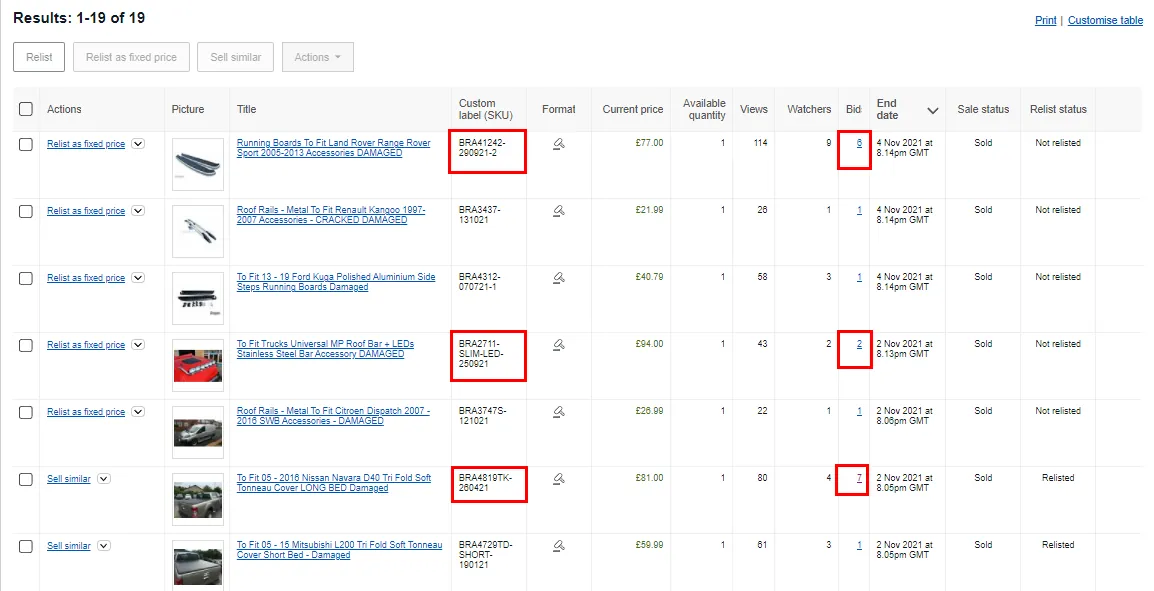Viewport: 1154px width, 591px height.
Task: Click auction format icon in Running Boards Land Rover row
Action: (559, 144)
